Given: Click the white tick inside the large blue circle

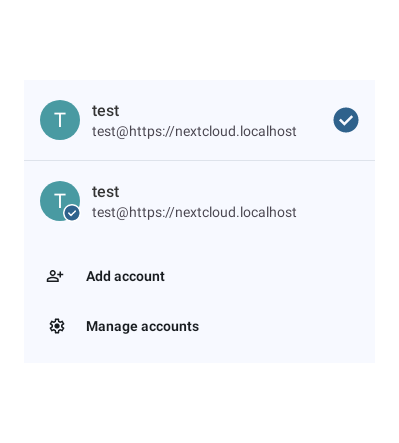Looking at the screenshot, I should [x=346, y=120].
